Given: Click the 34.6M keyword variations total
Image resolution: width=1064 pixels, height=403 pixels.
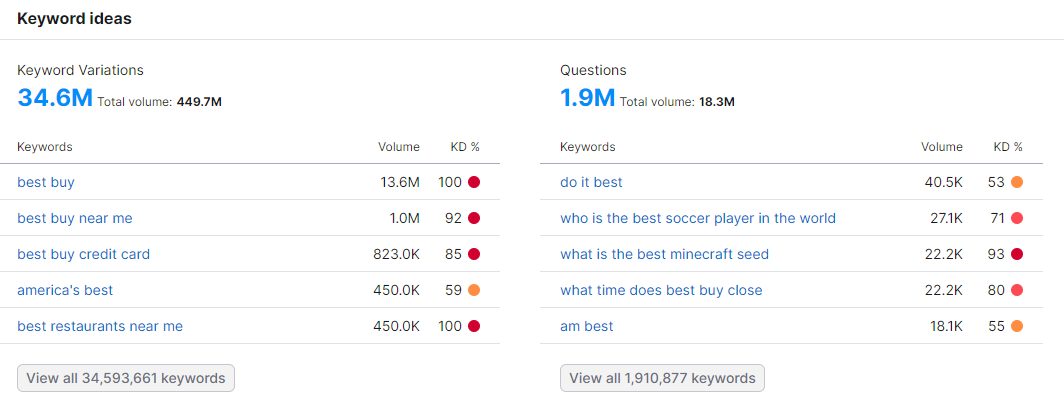Looking at the screenshot, I should (55, 98).
